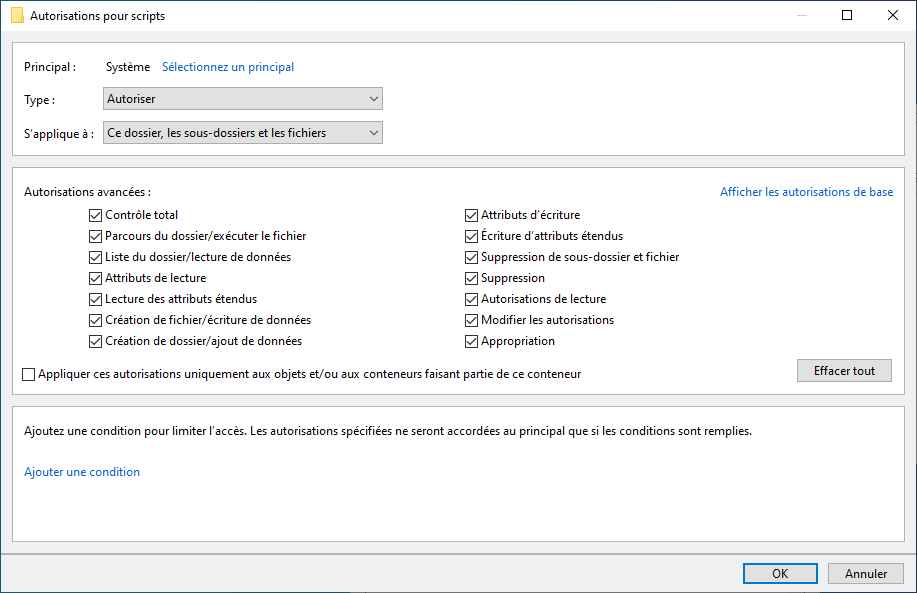The width and height of the screenshot is (917, 593).
Task: Click the Effacer tout button
Action: 844,371
